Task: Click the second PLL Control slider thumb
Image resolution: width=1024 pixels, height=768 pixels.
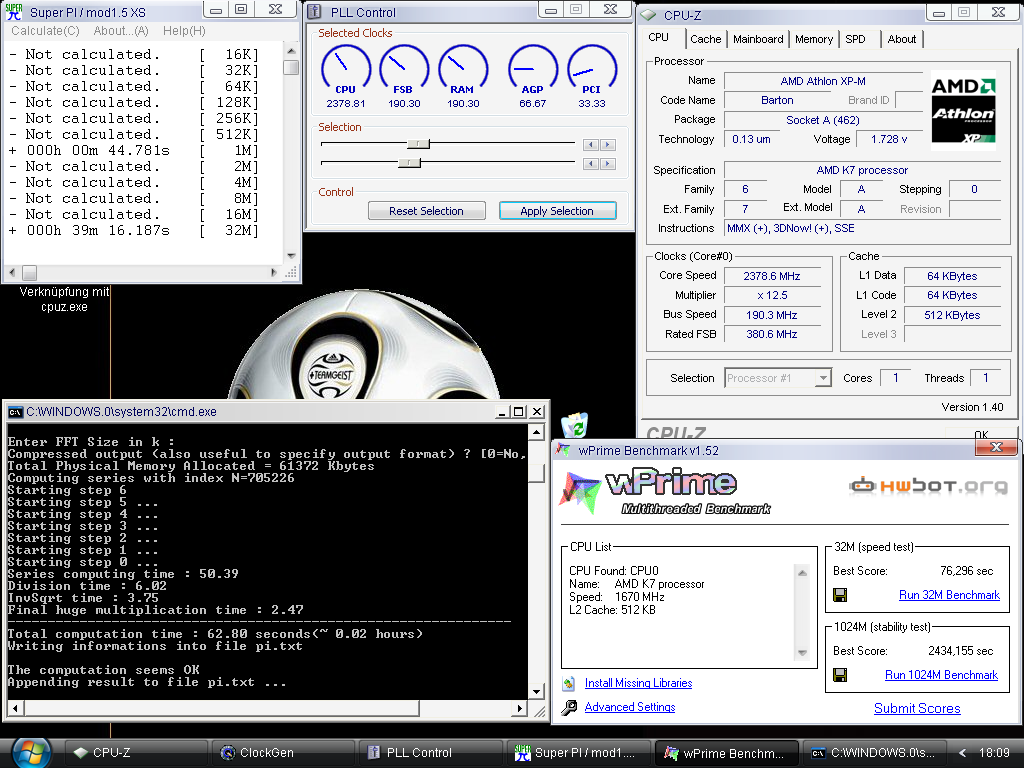Action: pos(409,163)
